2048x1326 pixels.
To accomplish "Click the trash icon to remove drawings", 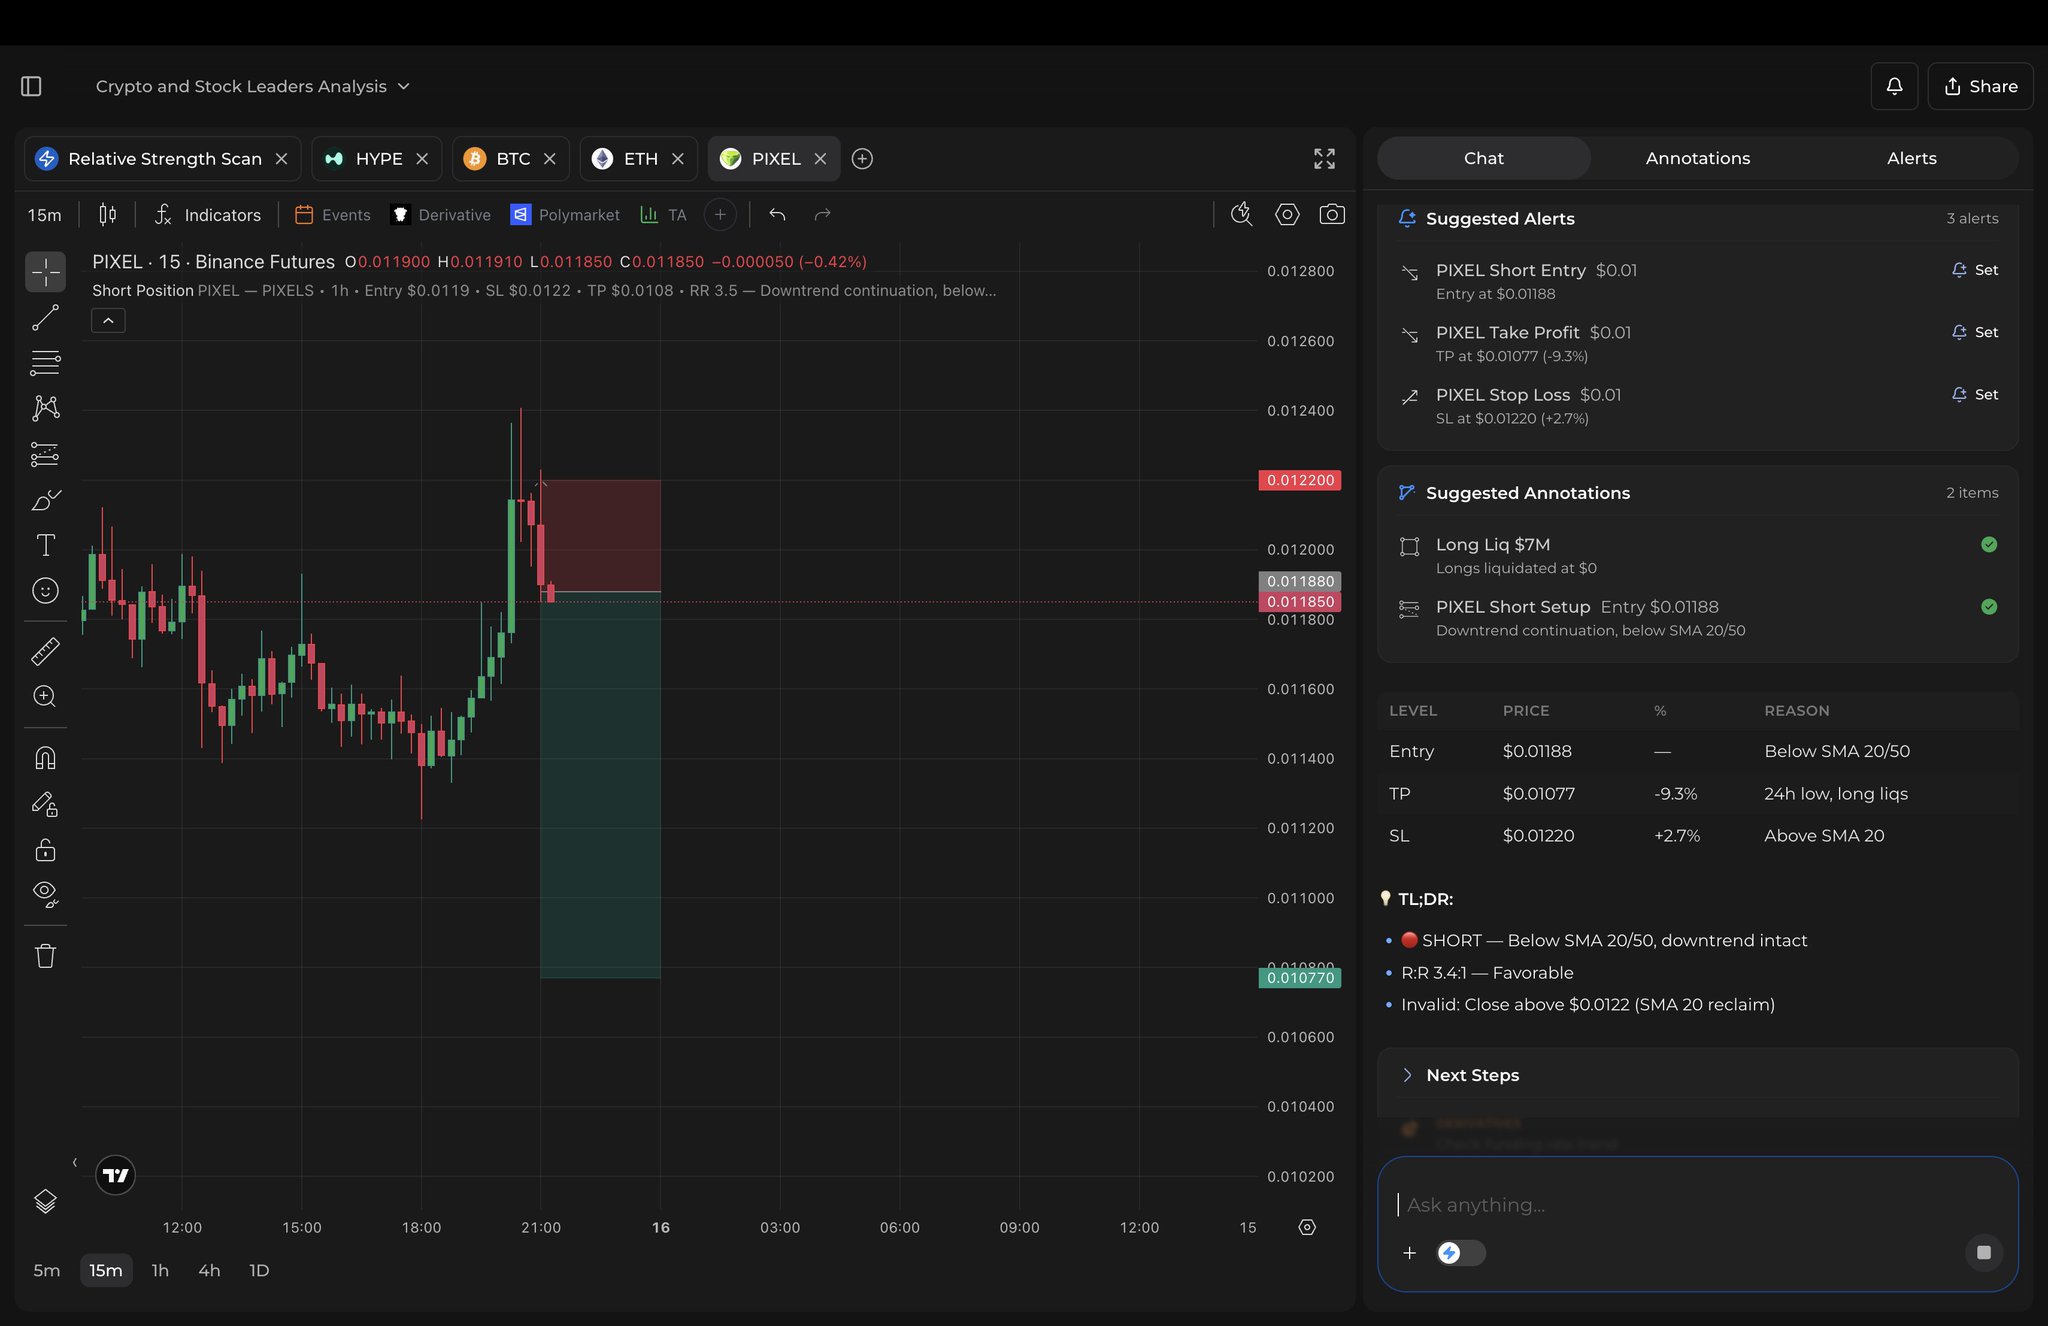I will 45,956.
